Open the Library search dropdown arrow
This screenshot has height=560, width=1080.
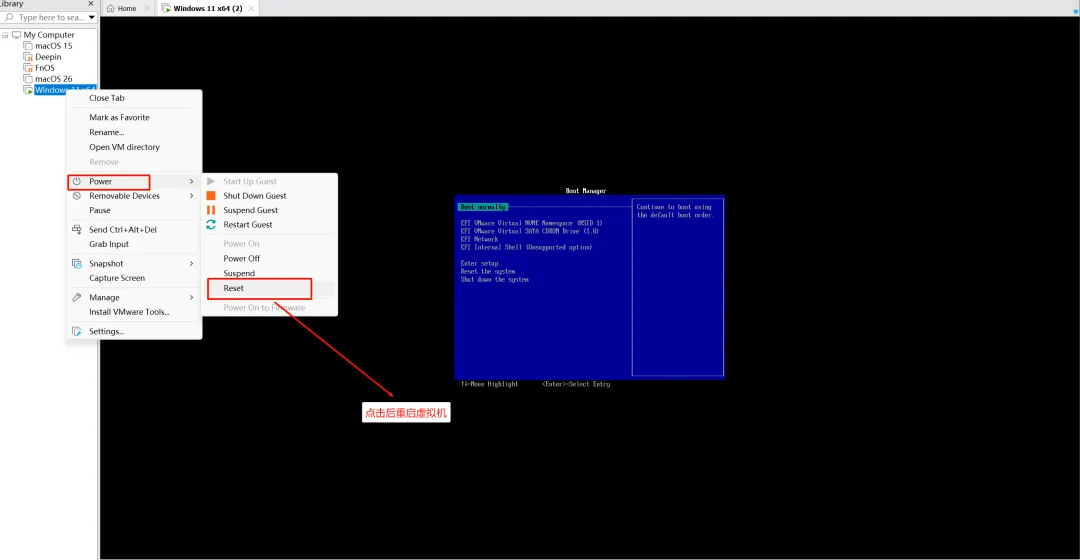(x=91, y=17)
